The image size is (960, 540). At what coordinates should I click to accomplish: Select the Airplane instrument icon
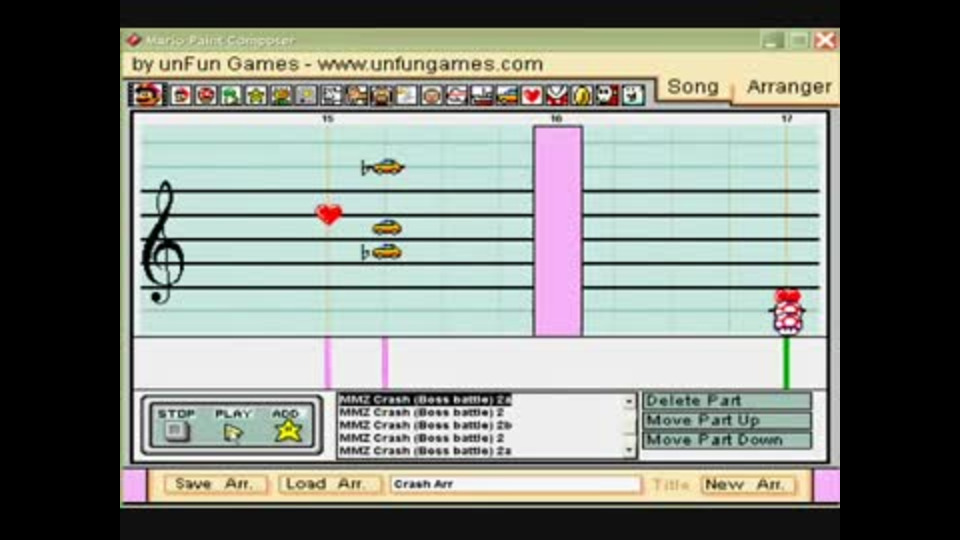457,96
